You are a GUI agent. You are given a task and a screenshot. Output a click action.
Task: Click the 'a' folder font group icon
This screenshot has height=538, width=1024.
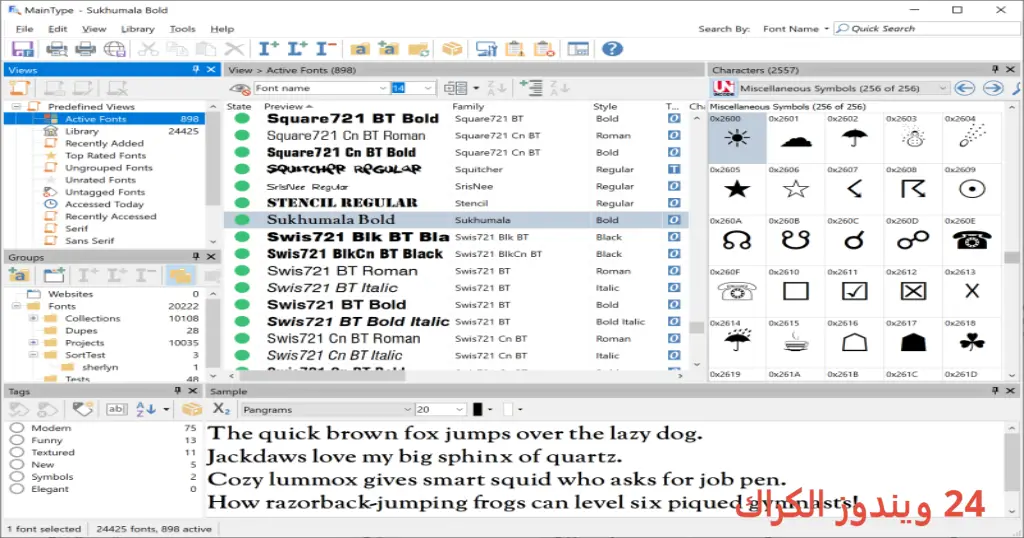click(x=360, y=49)
